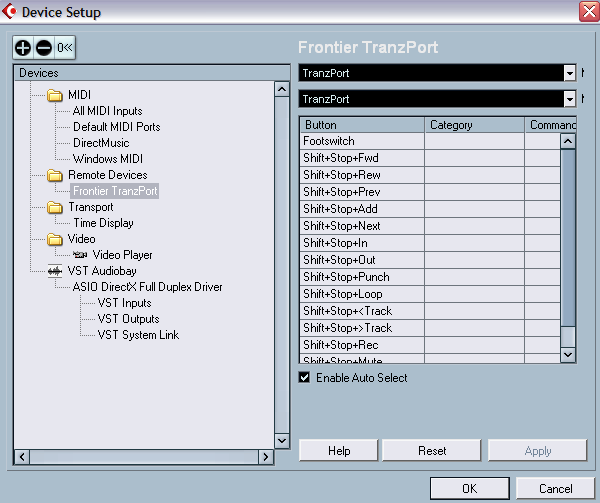Viewport: 600px width, 503px height.
Task: Click the Remove device minus icon
Action: pyautogui.click(x=44, y=48)
